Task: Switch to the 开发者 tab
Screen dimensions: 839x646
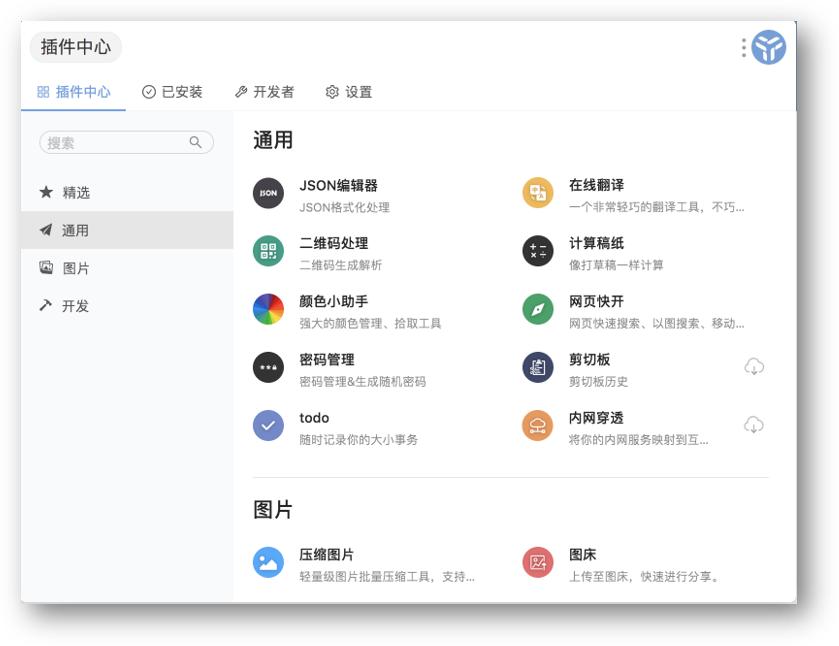Action: (x=267, y=92)
